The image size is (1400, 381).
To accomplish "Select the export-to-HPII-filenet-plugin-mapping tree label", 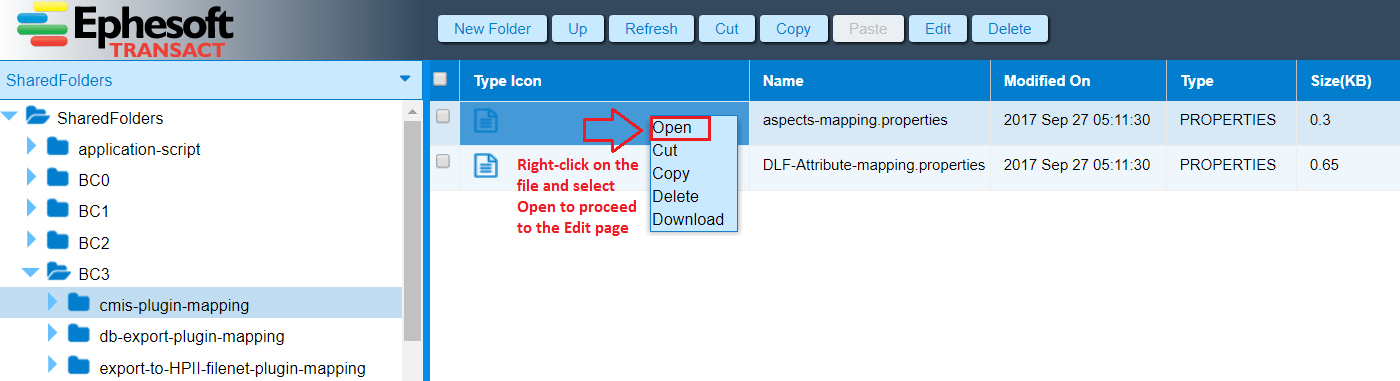I will [233, 368].
